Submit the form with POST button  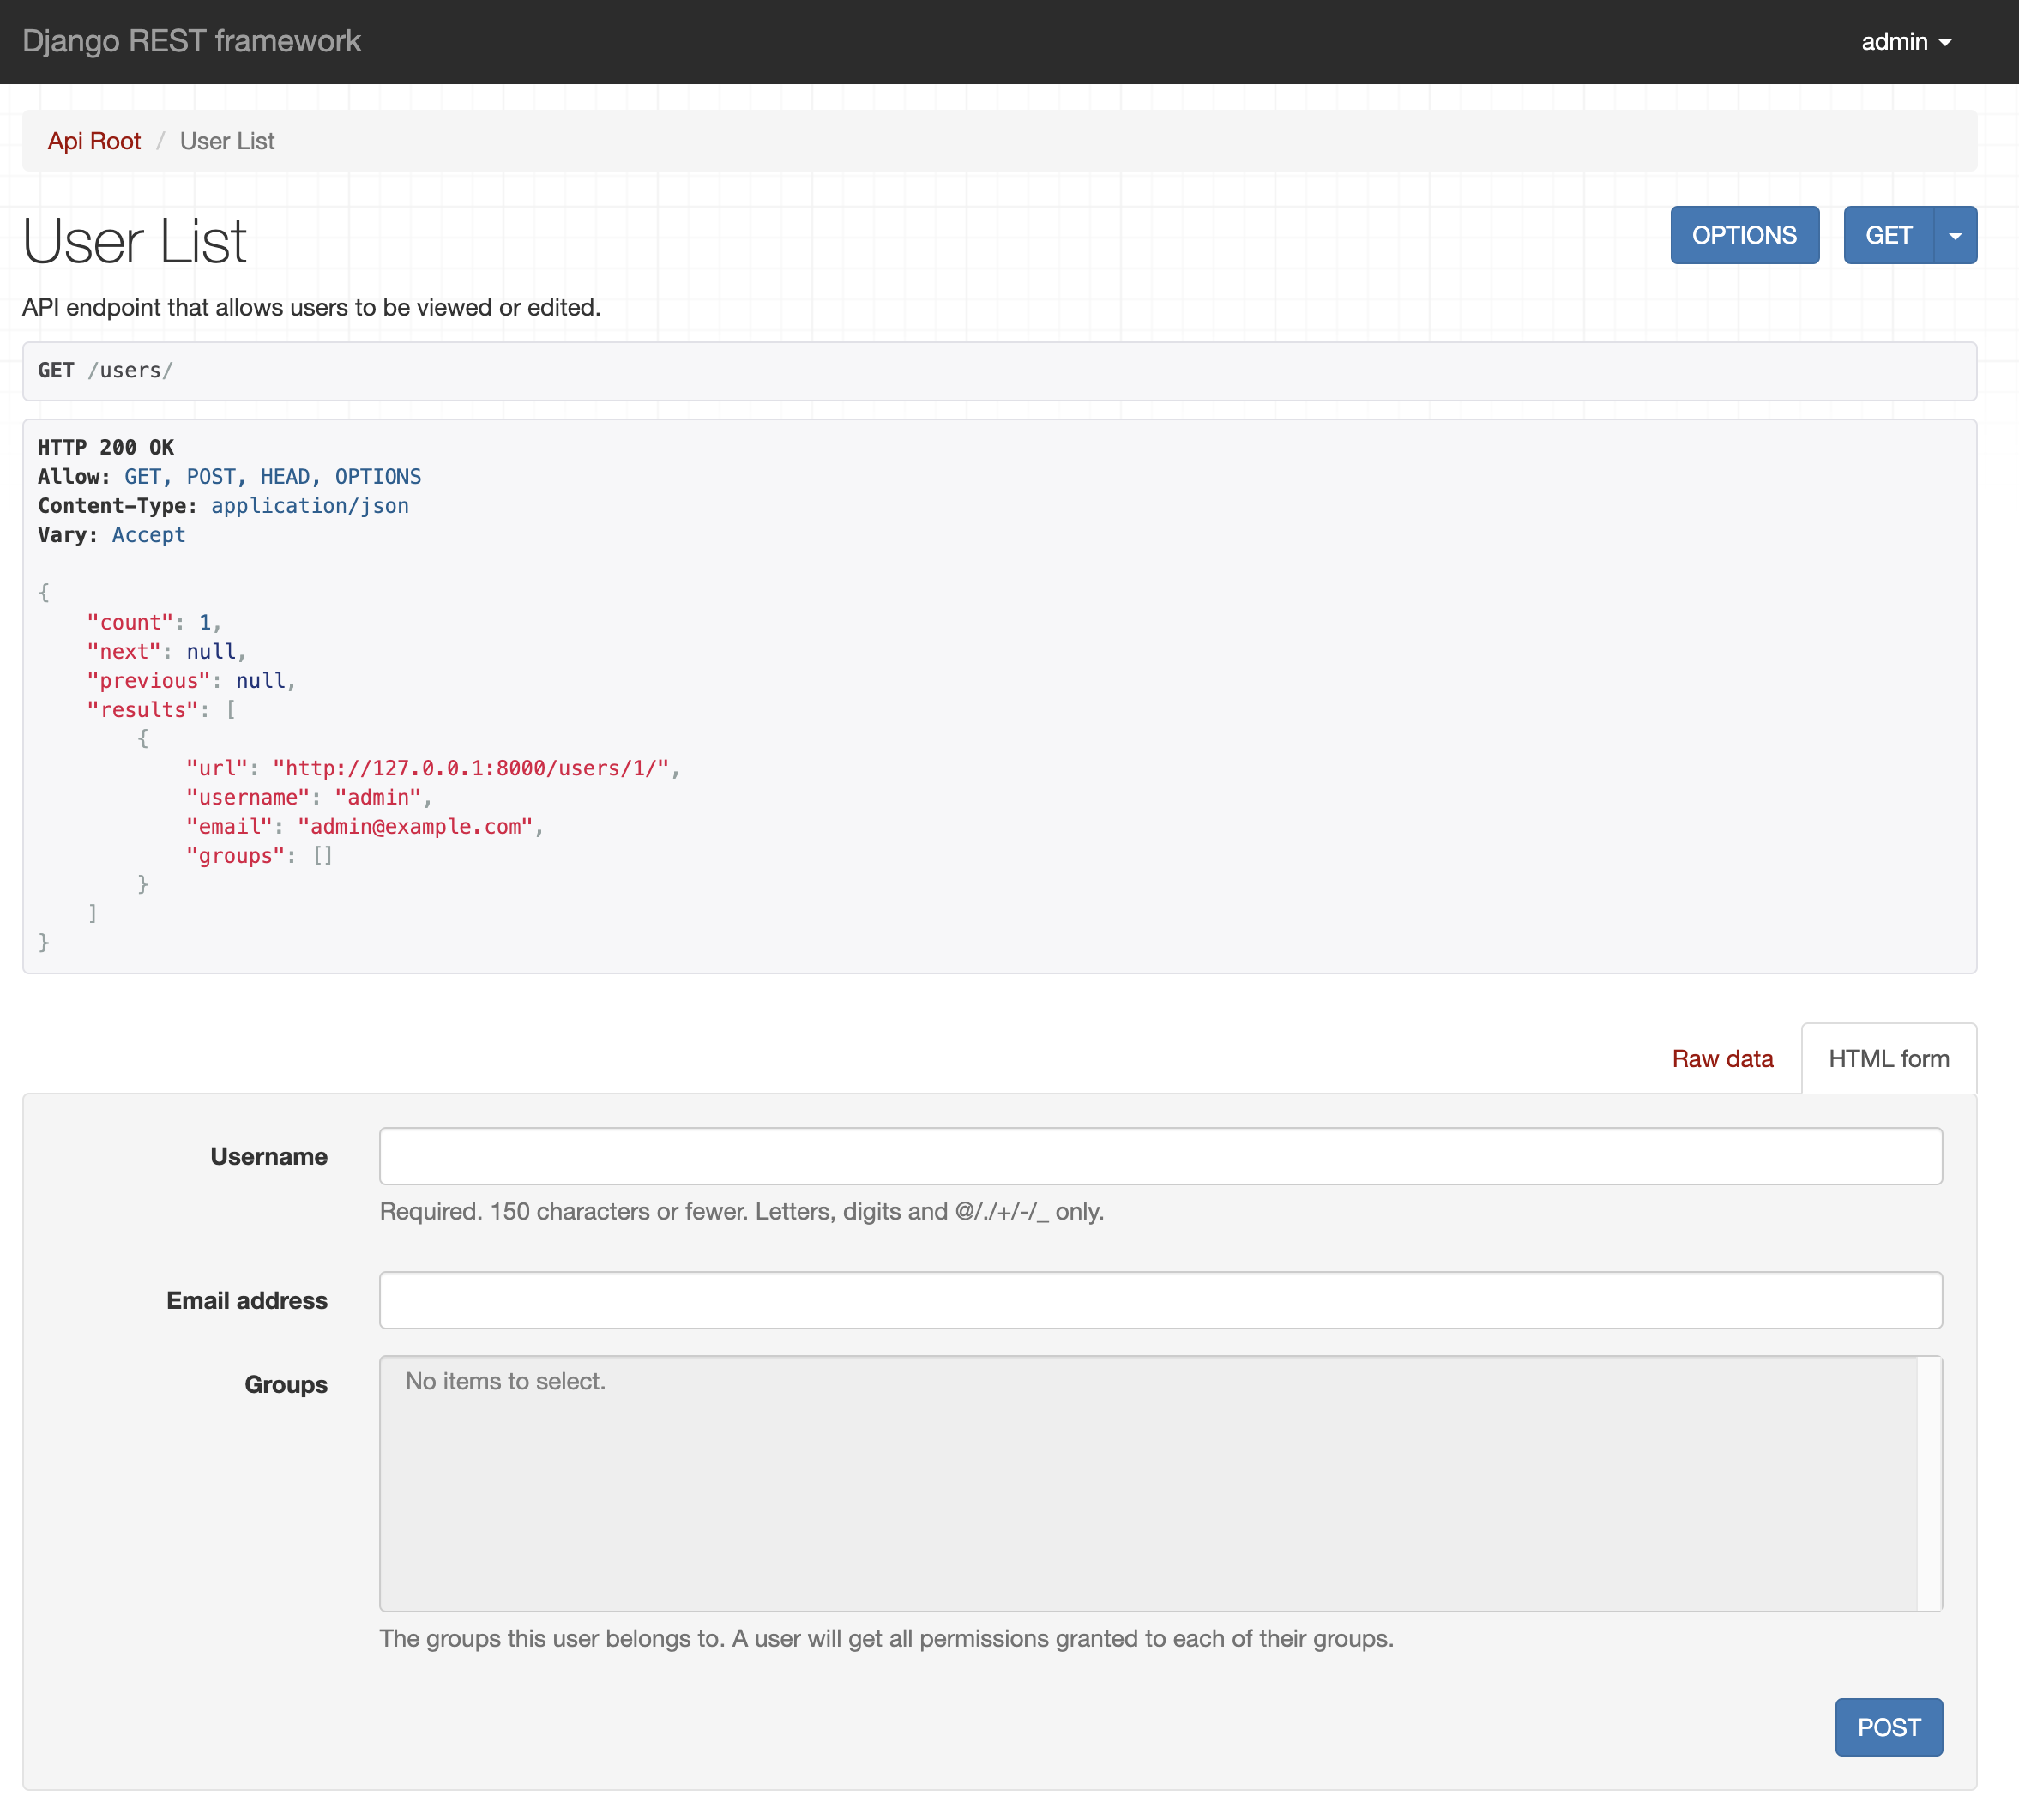pyautogui.click(x=1888, y=1727)
